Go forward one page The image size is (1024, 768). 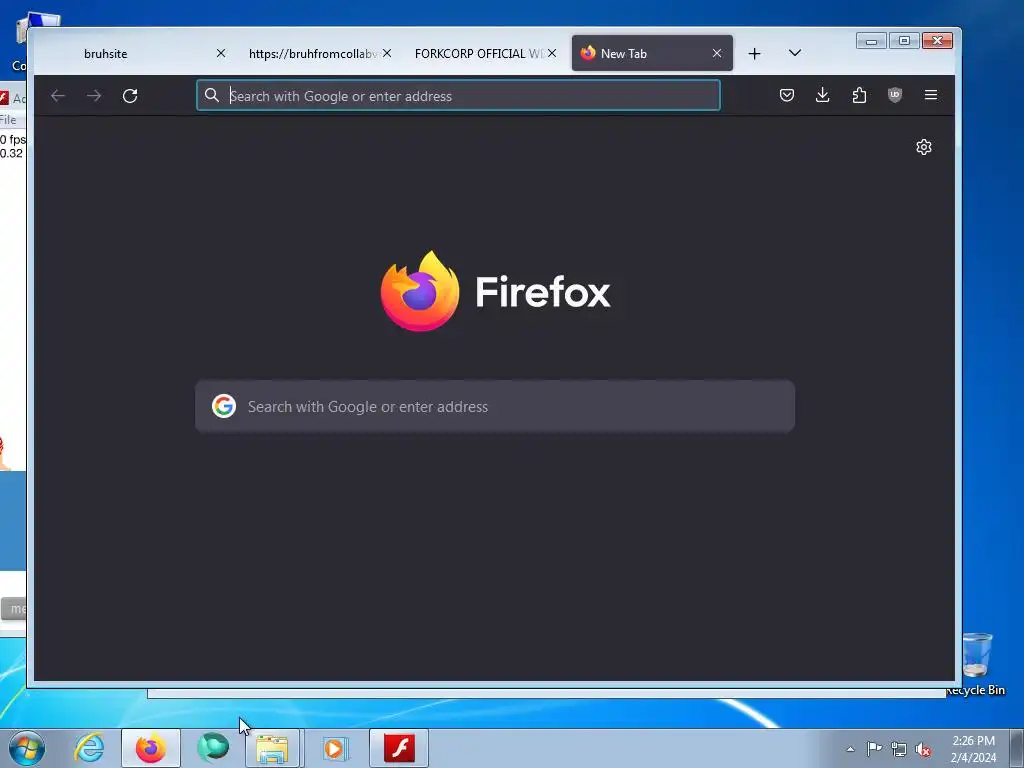coord(94,96)
